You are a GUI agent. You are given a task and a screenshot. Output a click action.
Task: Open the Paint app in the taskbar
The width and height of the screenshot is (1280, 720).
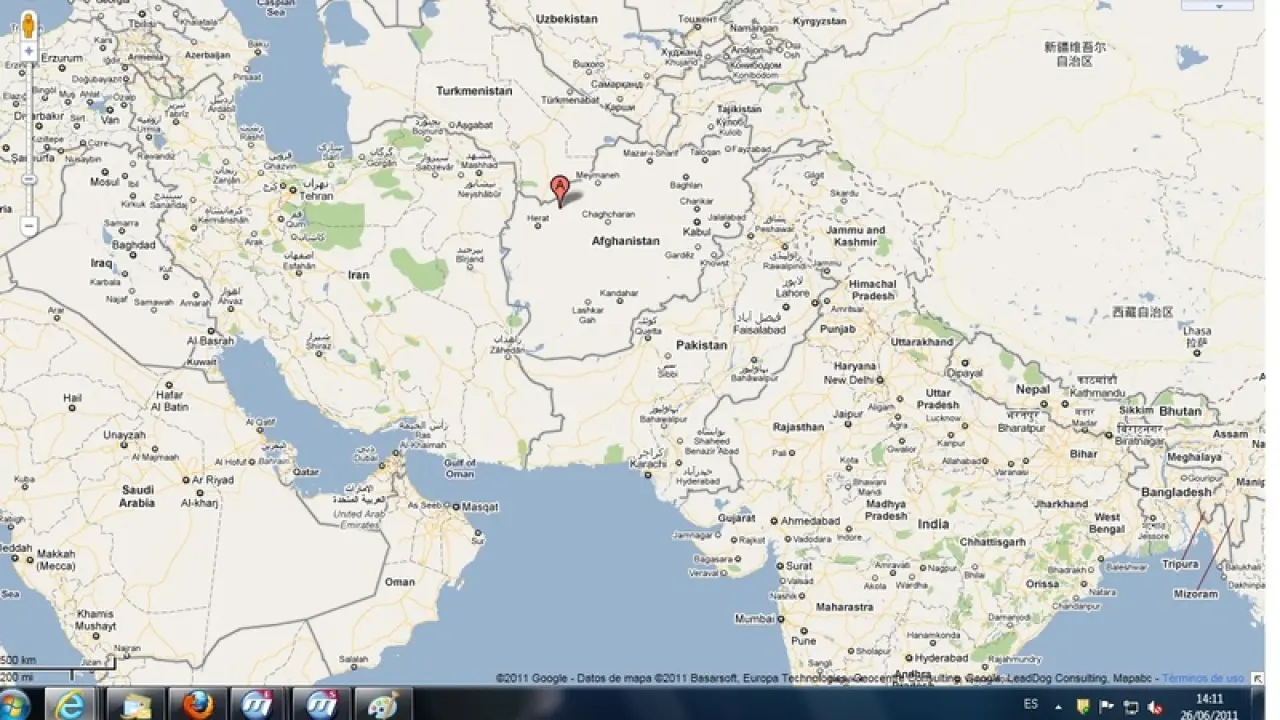click(382, 704)
